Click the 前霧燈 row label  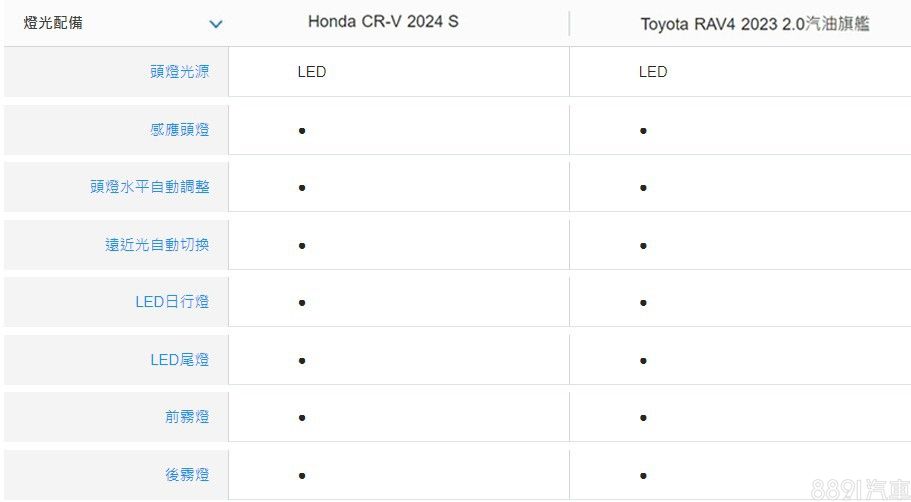[187, 417]
